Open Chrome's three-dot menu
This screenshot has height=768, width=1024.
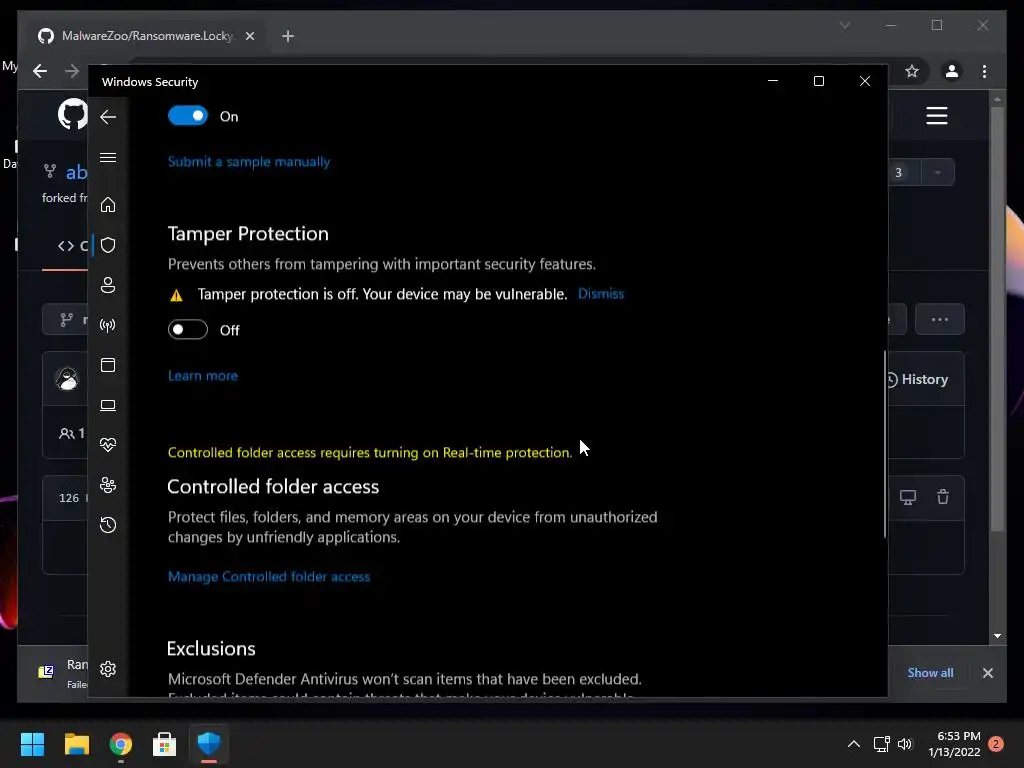click(984, 71)
